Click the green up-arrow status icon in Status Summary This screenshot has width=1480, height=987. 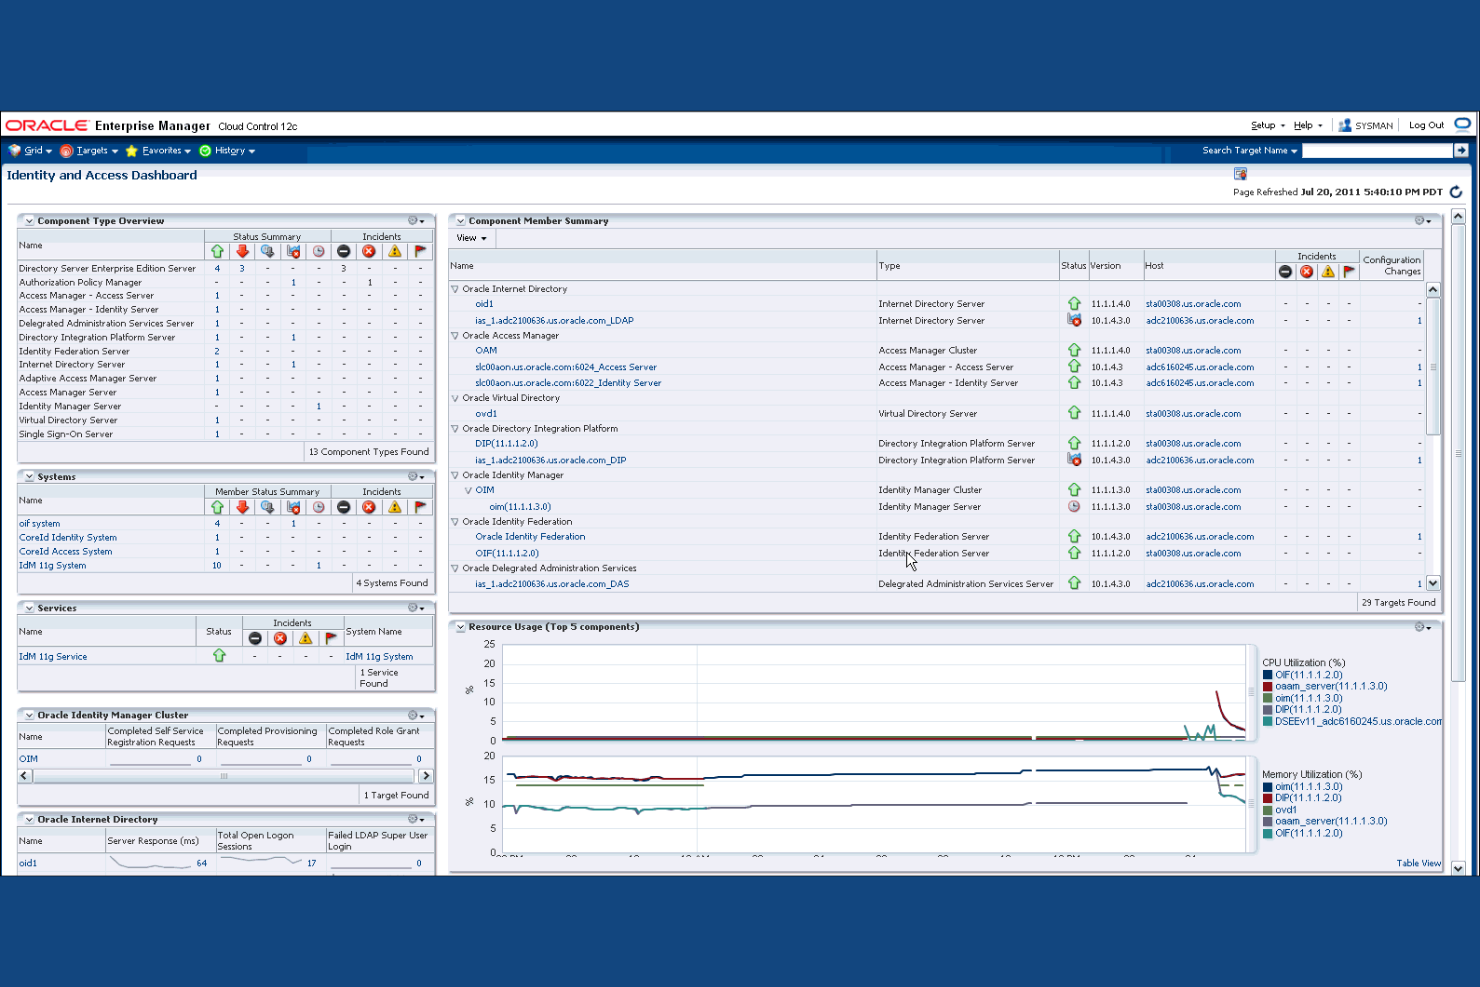click(x=218, y=252)
